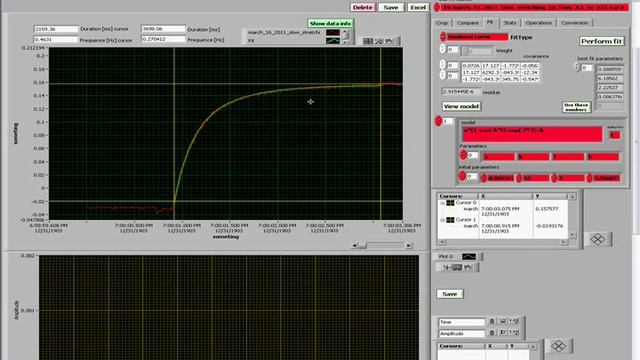Switch to the Crop tab
The image size is (640, 360).
(x=442, y=23)
